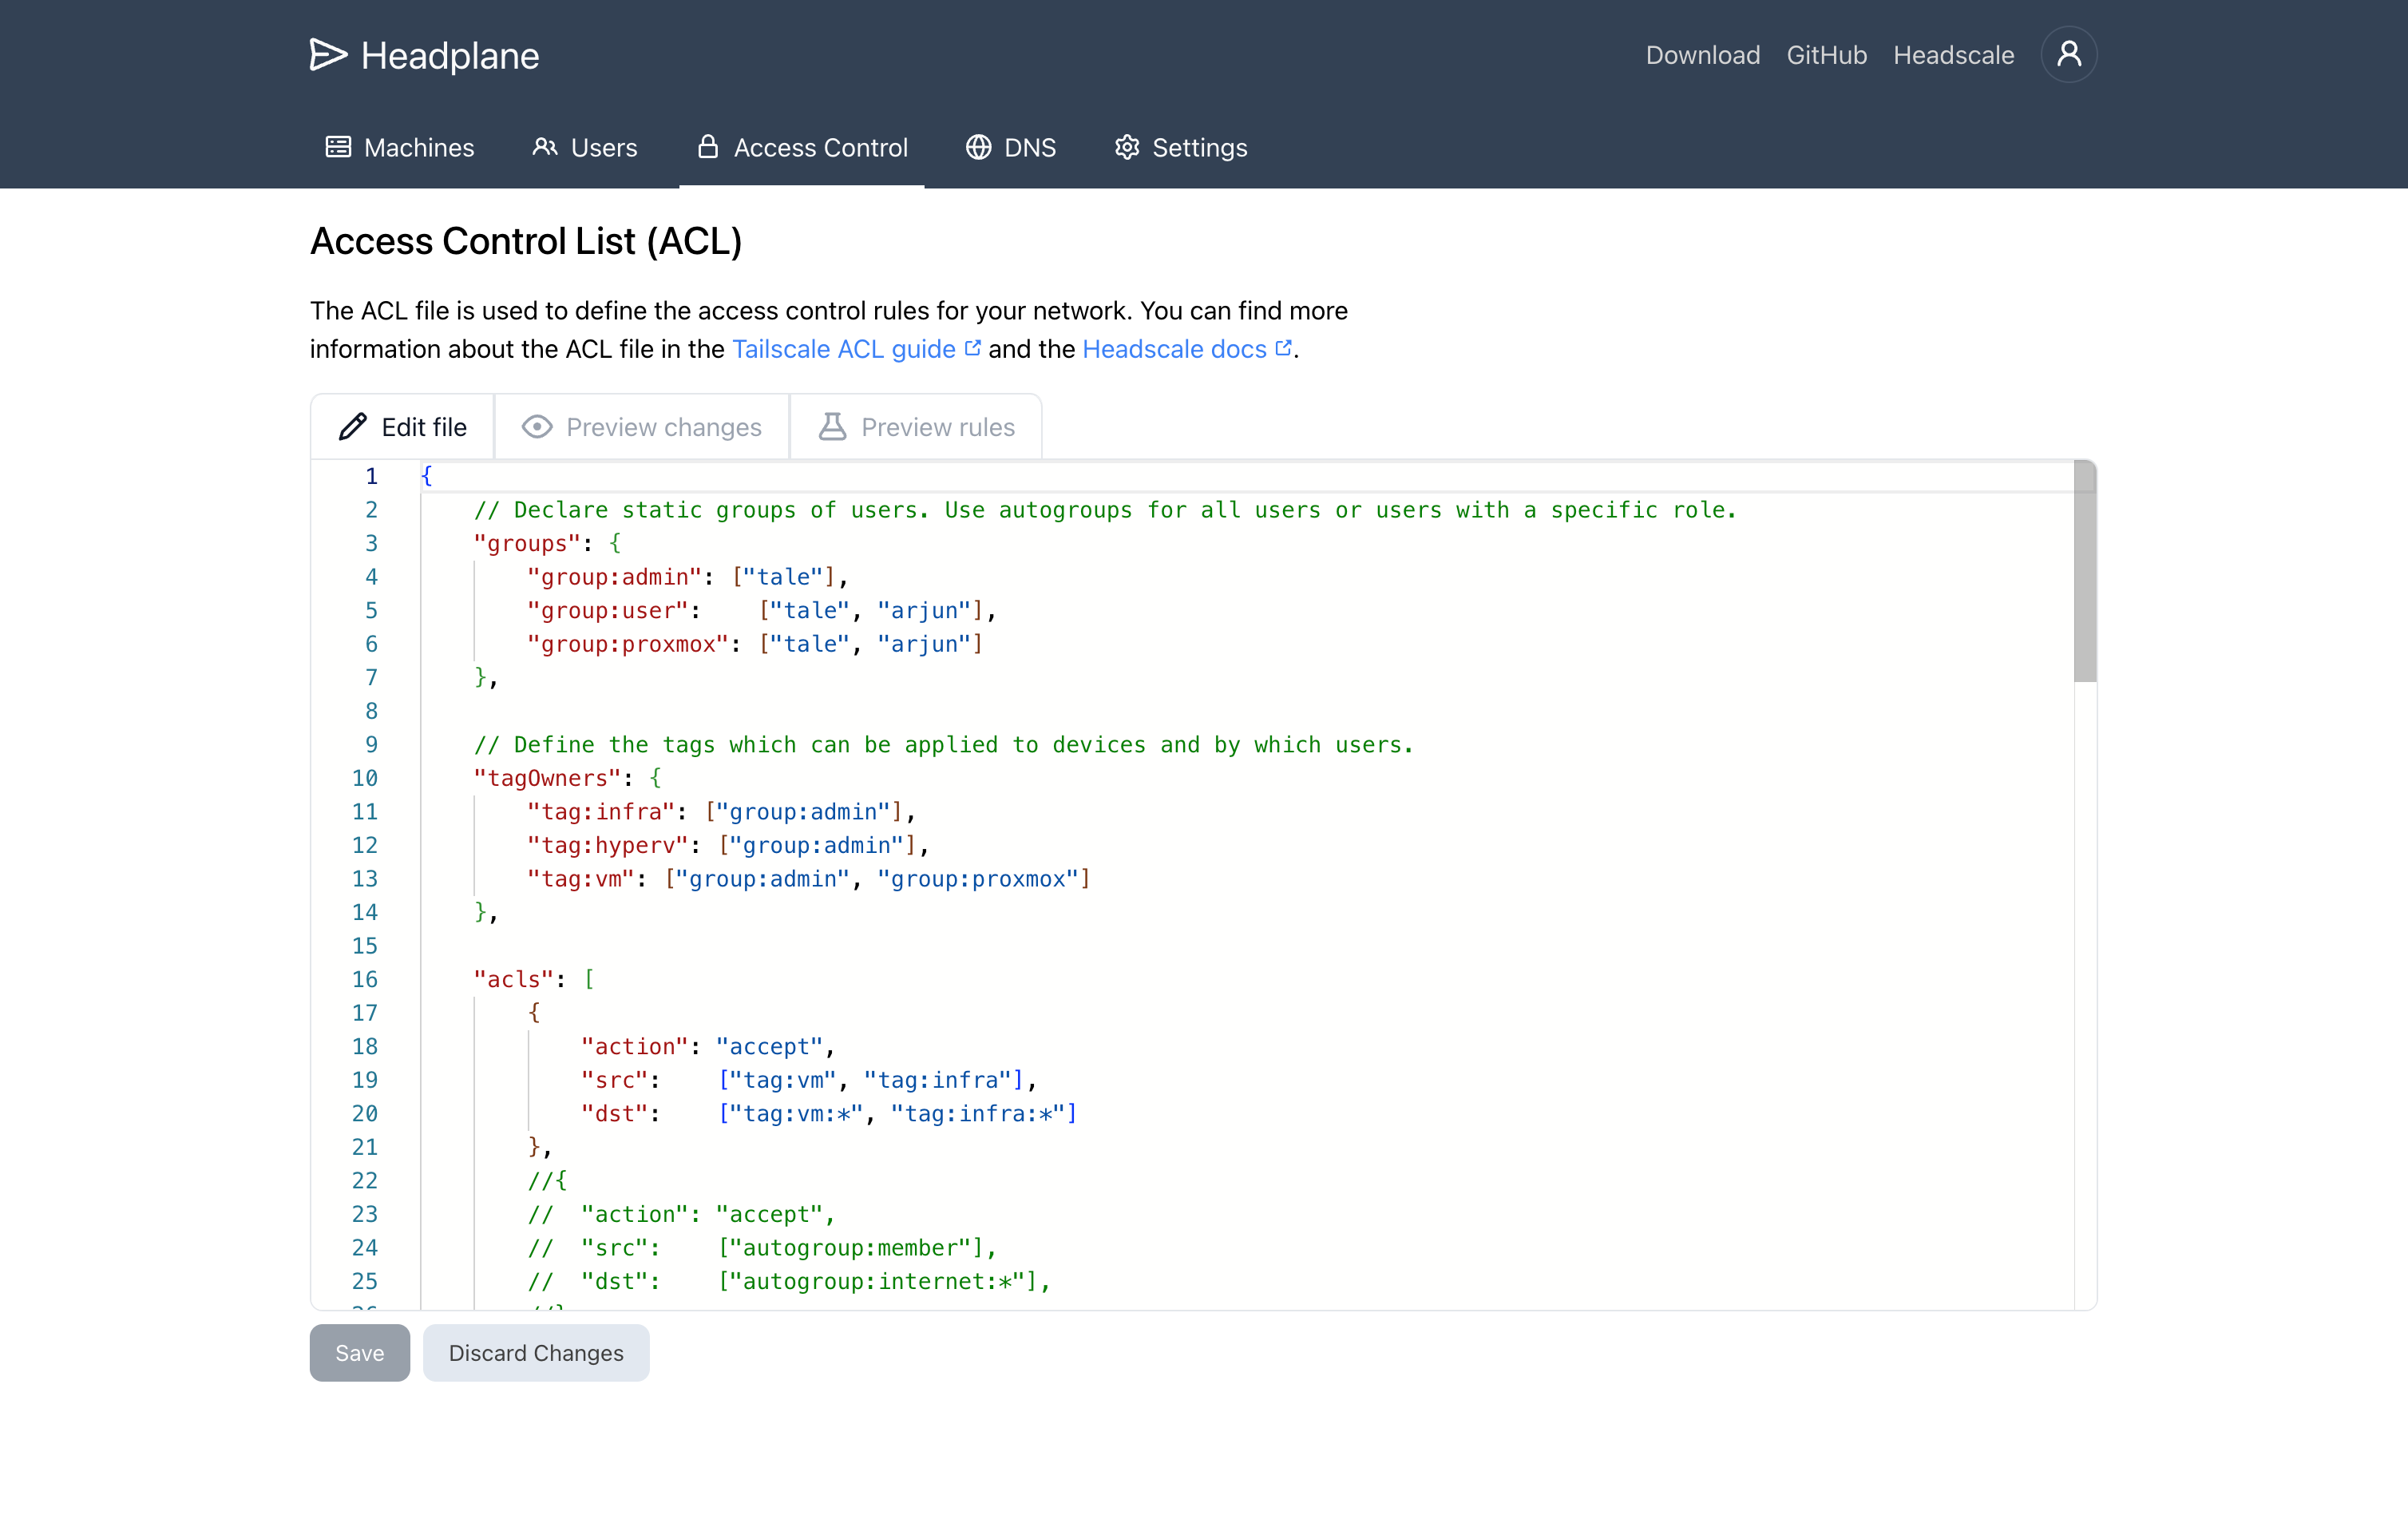Click the comment on line 9

pos(944,745)
